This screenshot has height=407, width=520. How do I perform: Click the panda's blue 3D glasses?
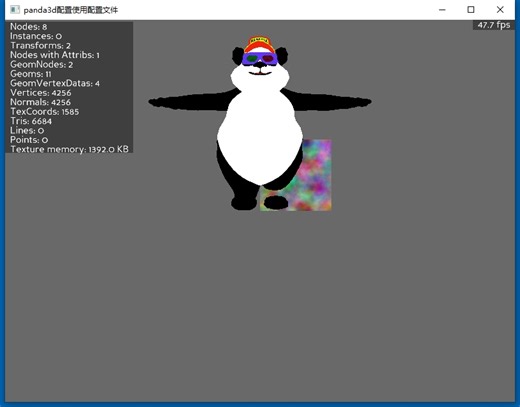260,59
